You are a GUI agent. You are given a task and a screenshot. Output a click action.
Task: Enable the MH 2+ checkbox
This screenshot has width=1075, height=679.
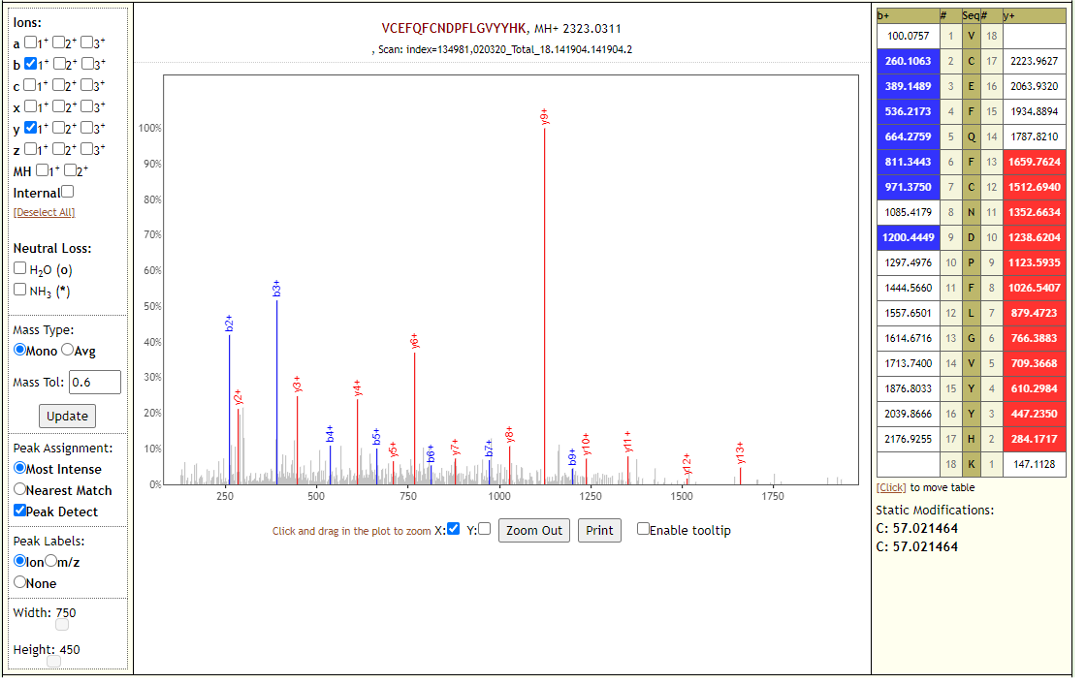[x=71, y=170]
